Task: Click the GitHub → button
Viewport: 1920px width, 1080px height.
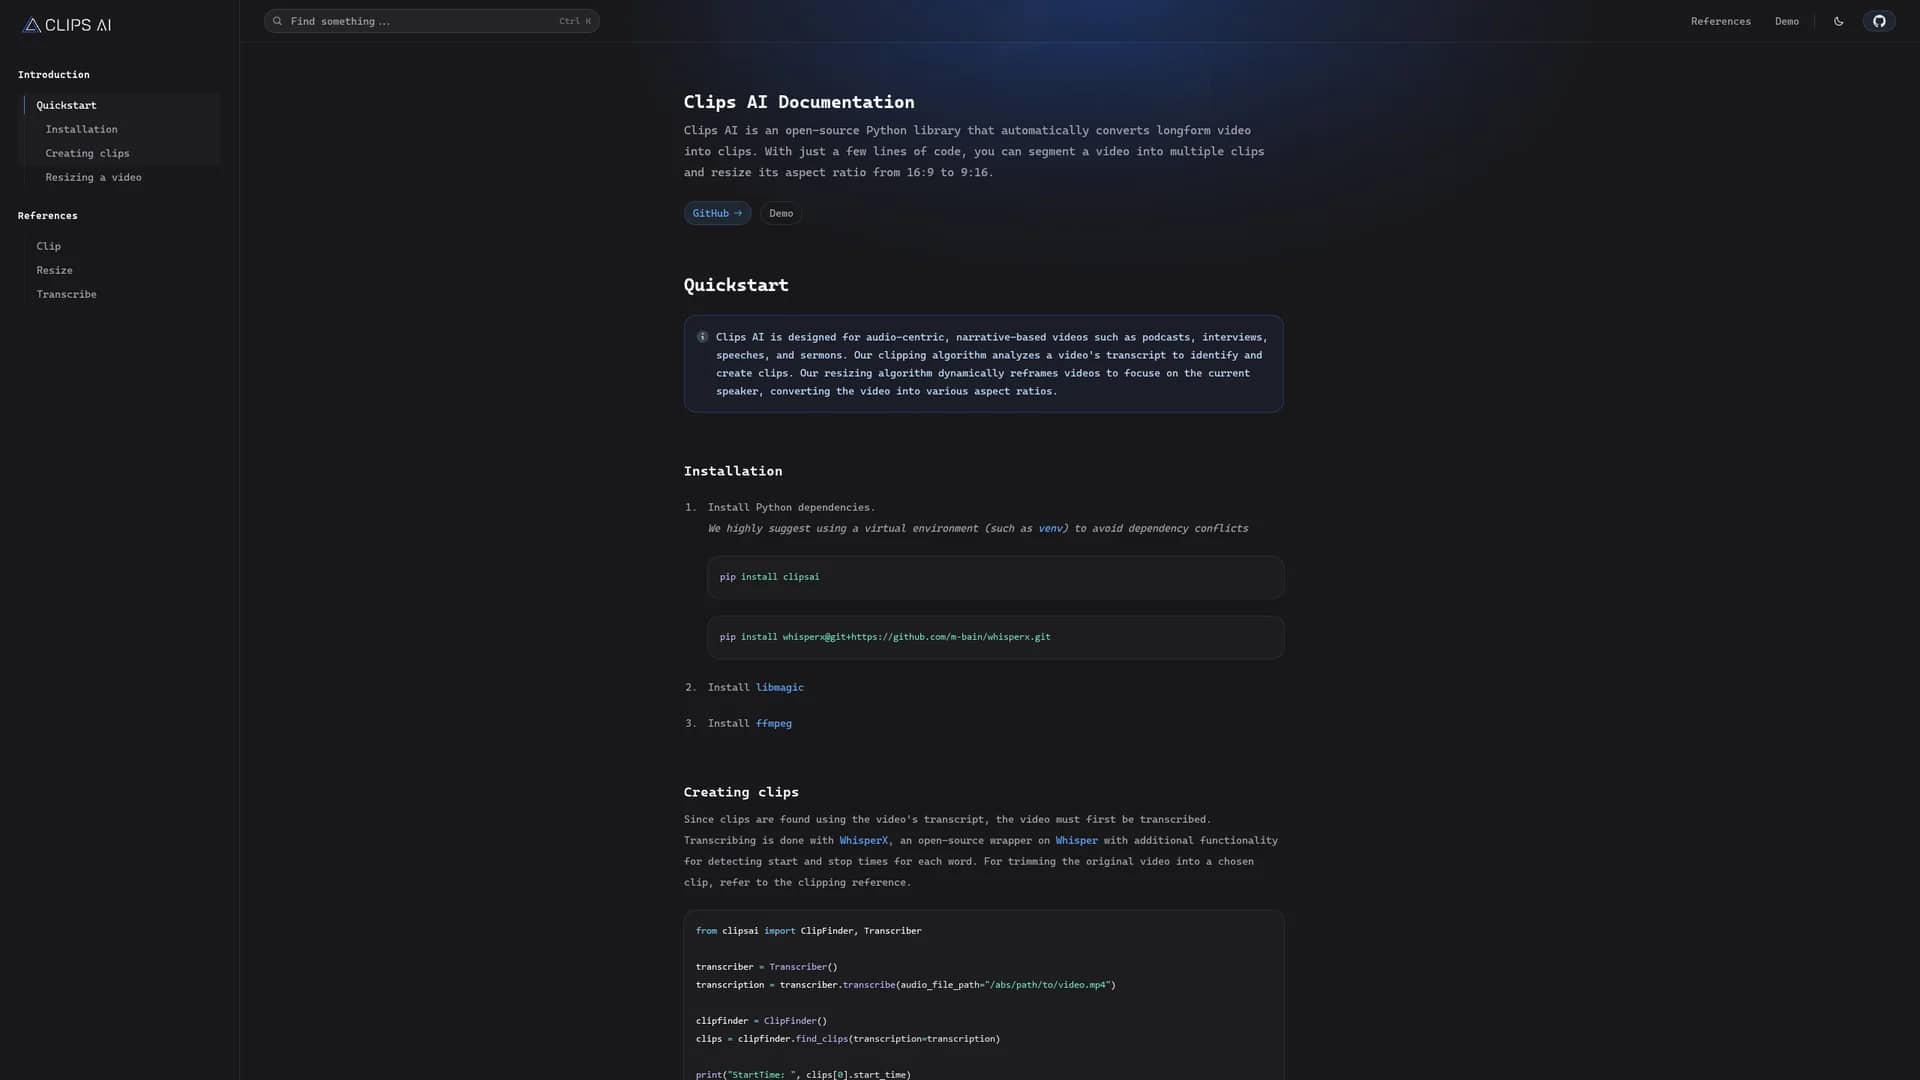Action: pos(717,213)
